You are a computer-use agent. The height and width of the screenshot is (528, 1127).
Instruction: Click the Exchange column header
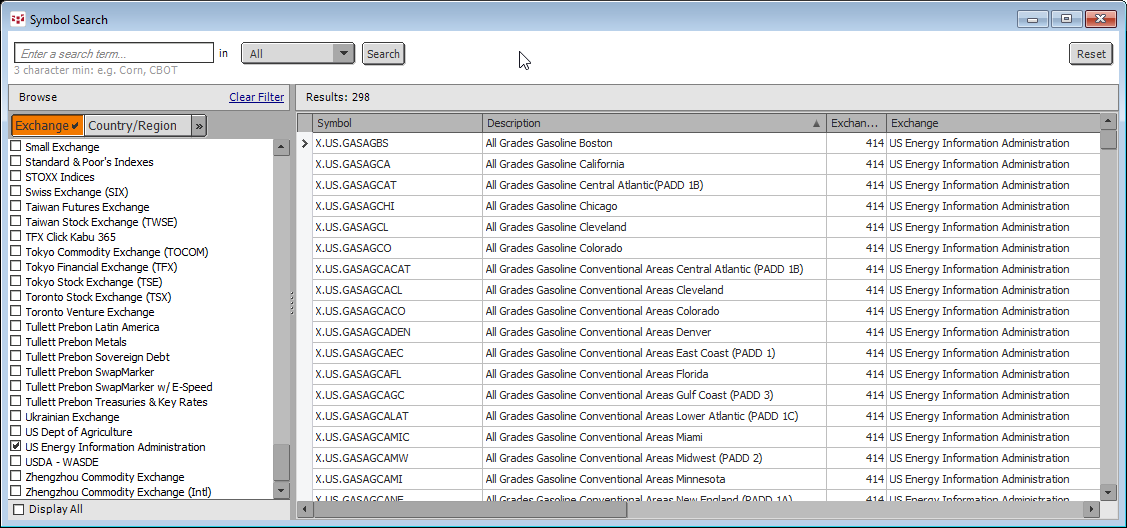993,124
